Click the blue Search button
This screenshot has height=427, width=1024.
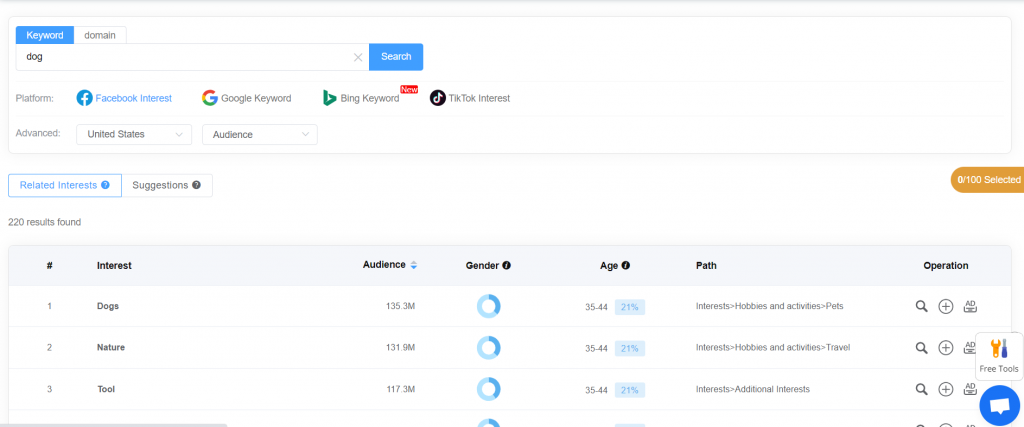pos(396,57)
